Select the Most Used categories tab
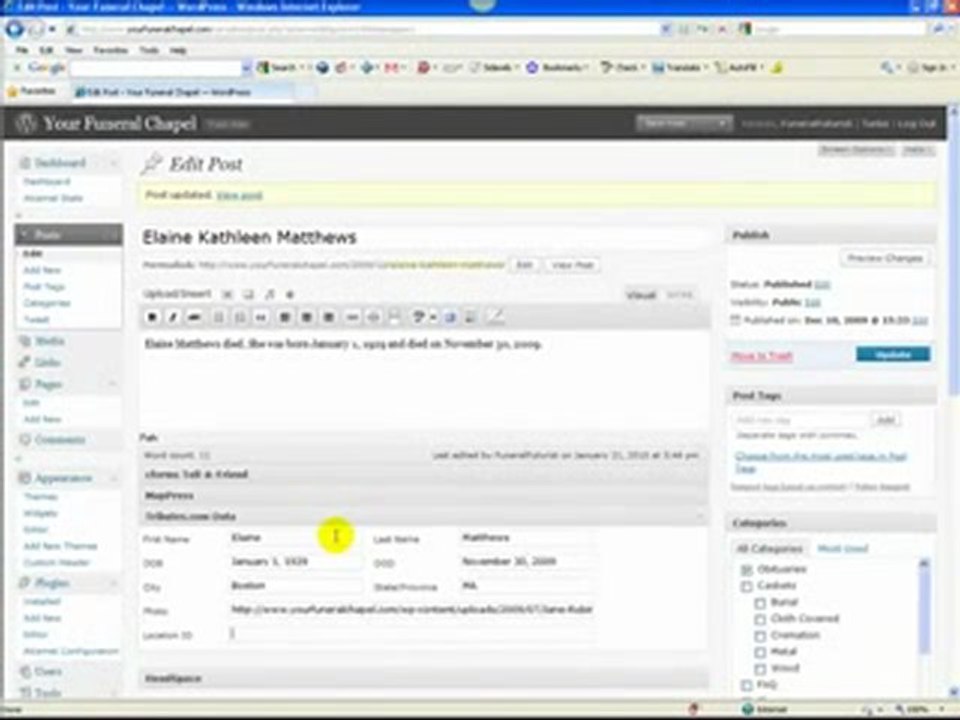 tap(842, 549)
